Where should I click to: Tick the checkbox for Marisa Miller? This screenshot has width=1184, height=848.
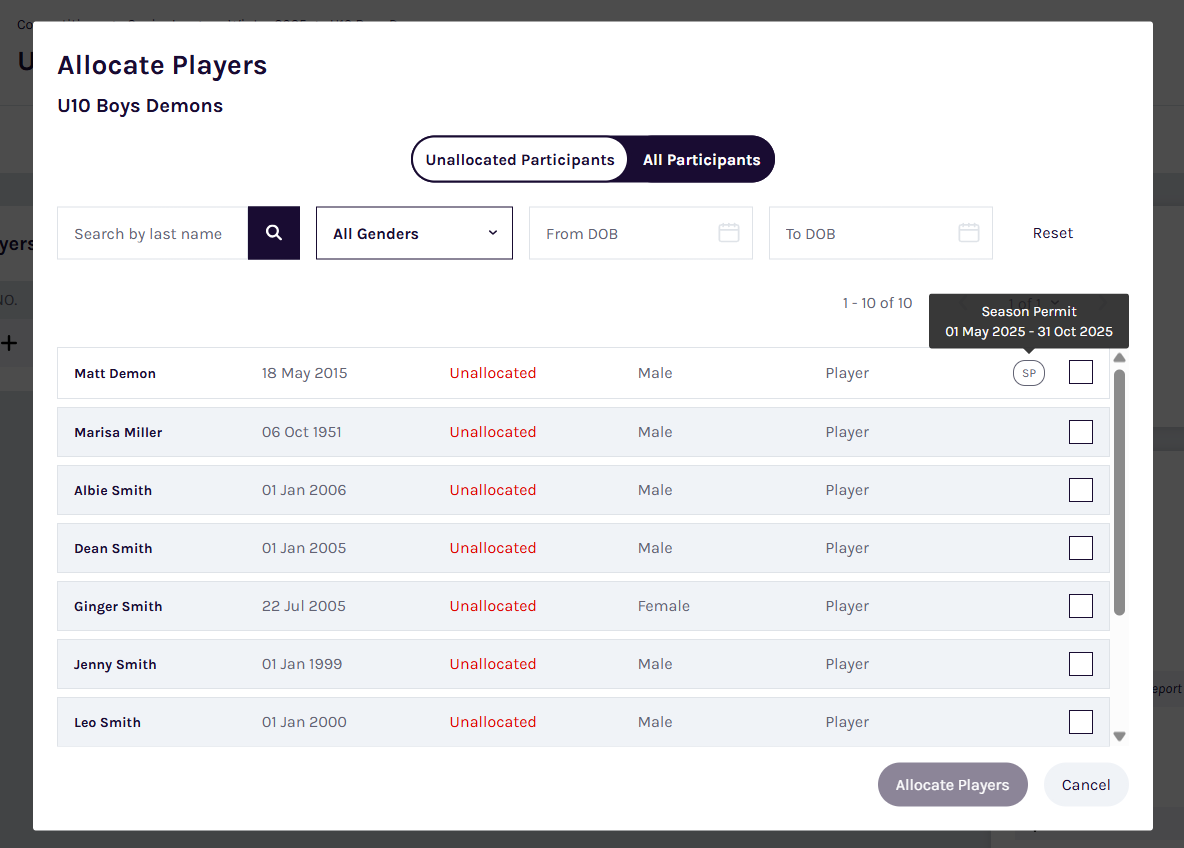tap(1081, 432)
